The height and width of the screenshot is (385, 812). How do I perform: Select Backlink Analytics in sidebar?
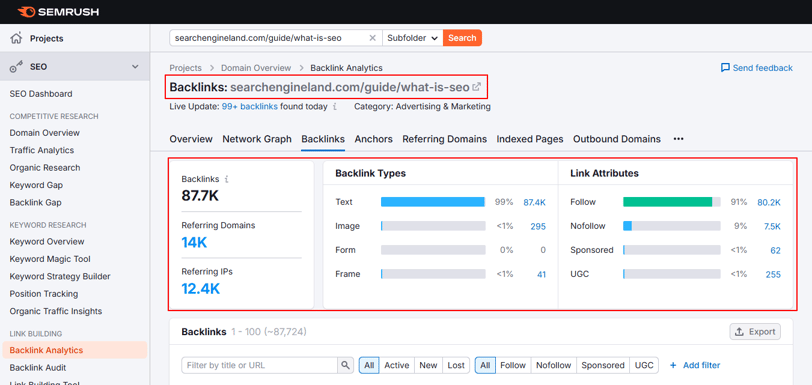[x=74, y=350]
